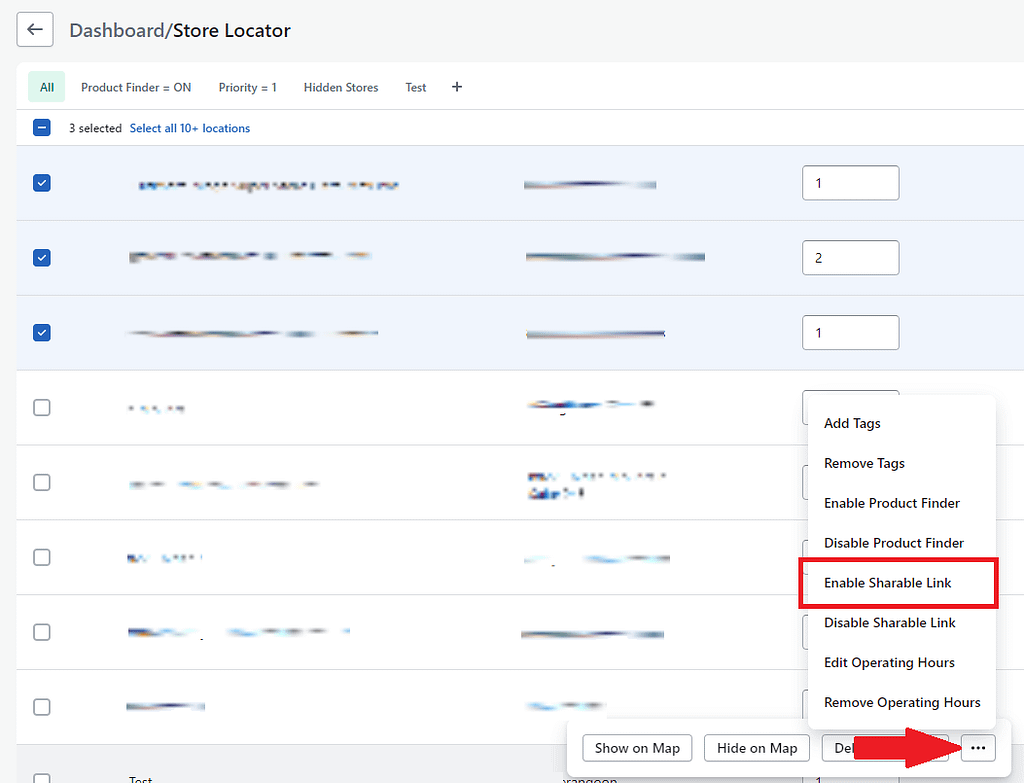Choose Add Tags in the menu

click(x=852, y=423)
